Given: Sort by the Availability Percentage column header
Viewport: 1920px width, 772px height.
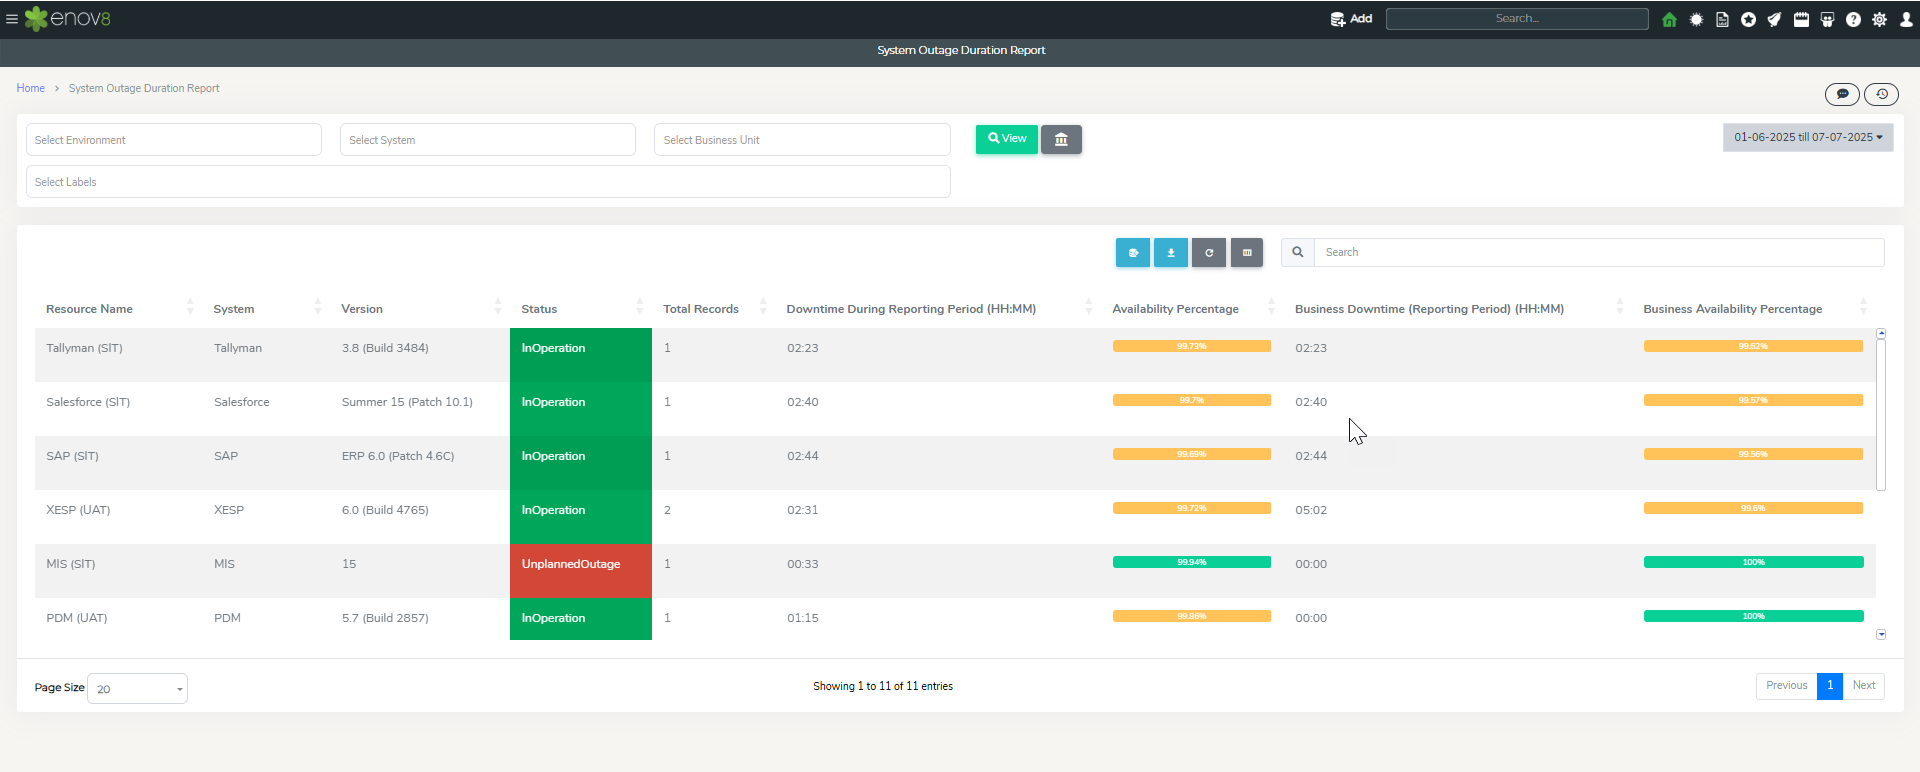Looking at the screenshot, I should (1193, 309).
